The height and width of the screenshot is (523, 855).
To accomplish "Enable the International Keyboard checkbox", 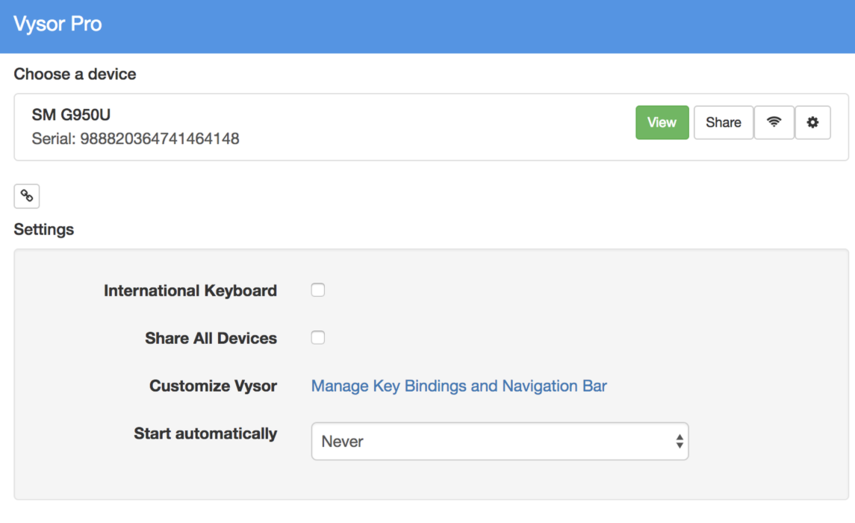I will 318,290.
